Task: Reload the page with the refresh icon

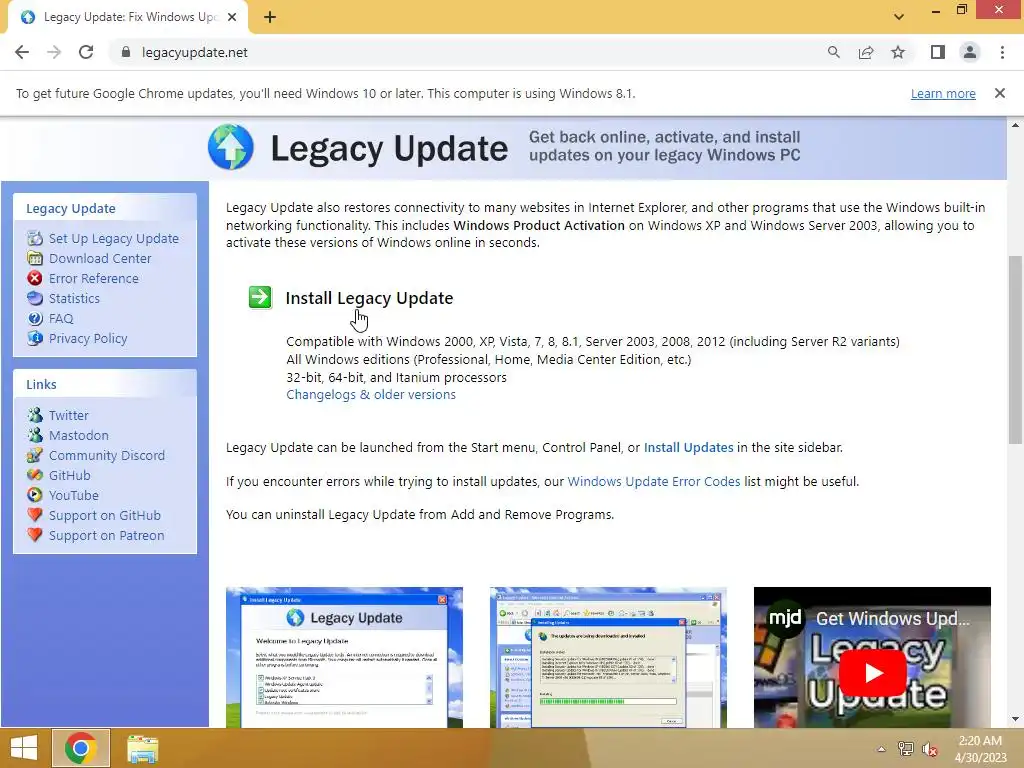Action: 86,52
